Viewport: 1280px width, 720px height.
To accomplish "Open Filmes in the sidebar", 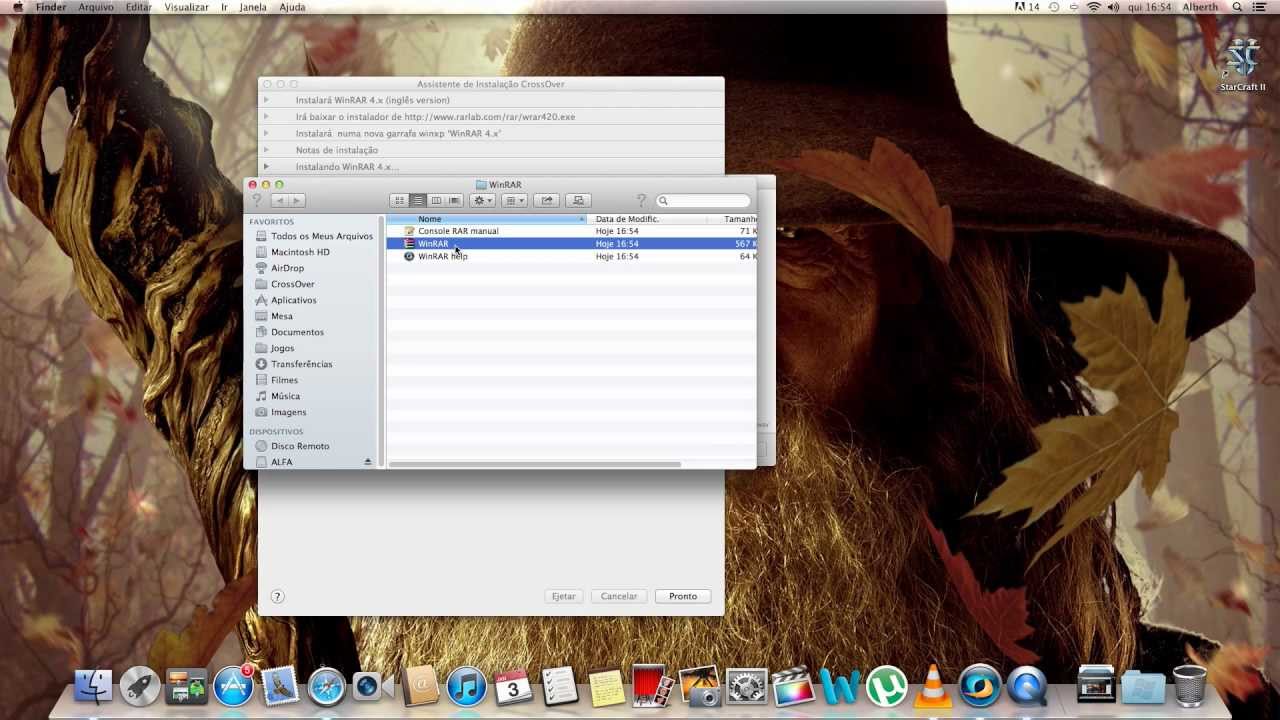I will 276,380.
